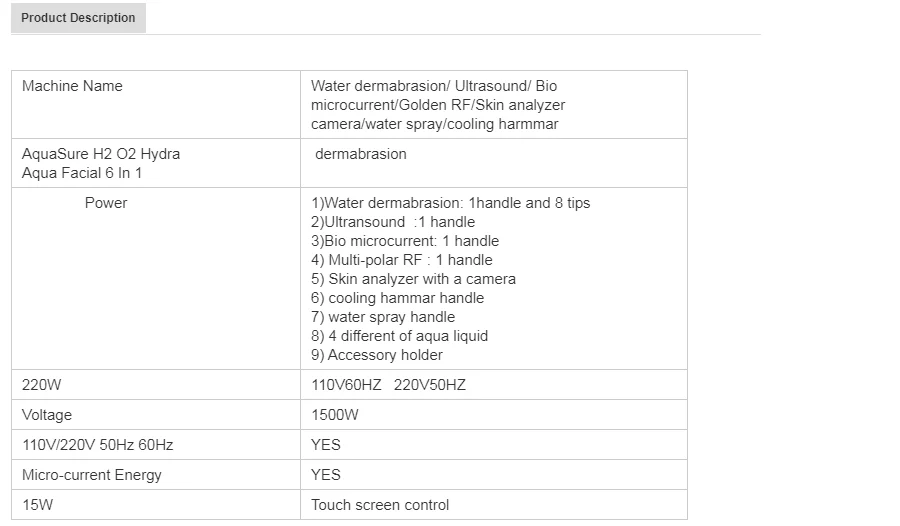900x526 pixels.
Task: Click the Accessory holder line
Action: [377, 355]
